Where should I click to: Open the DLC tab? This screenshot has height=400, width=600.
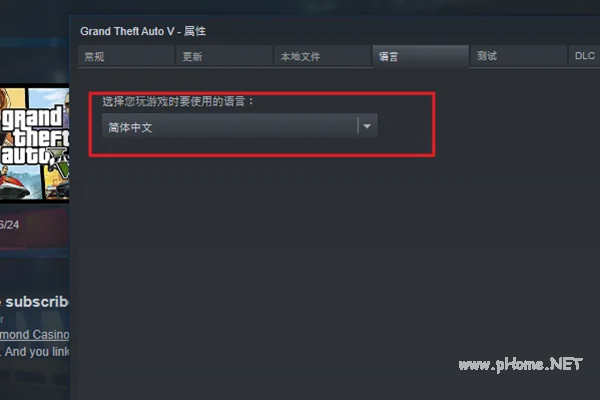tap(584, 56)
